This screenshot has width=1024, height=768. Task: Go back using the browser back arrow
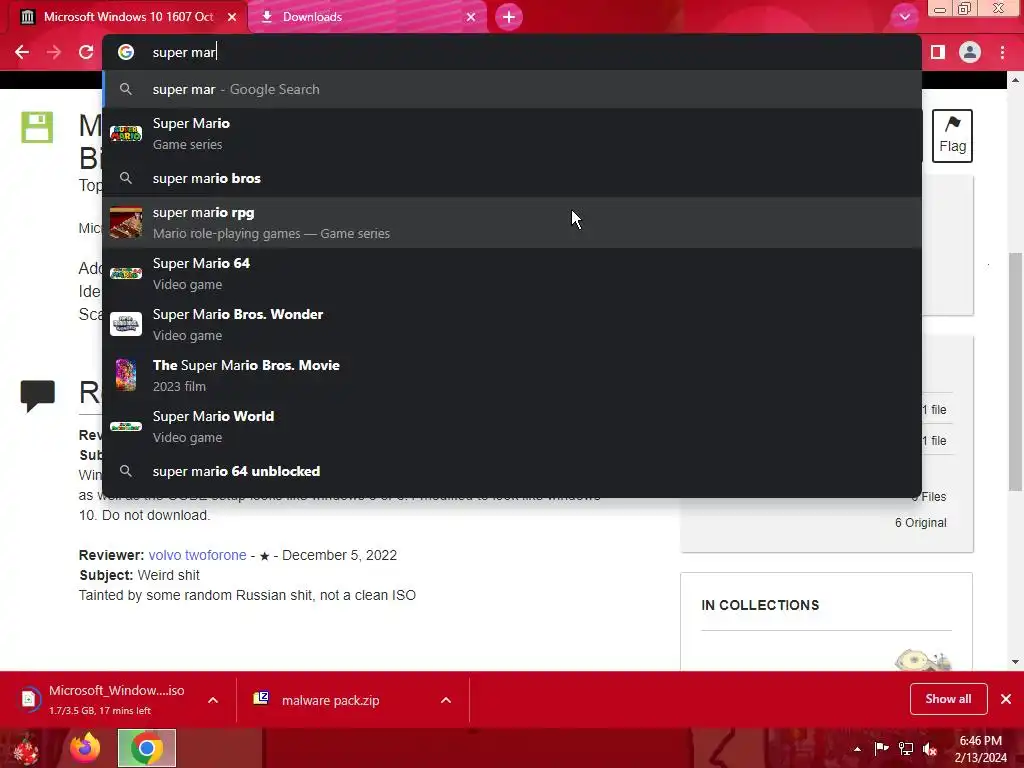point(22,52)
